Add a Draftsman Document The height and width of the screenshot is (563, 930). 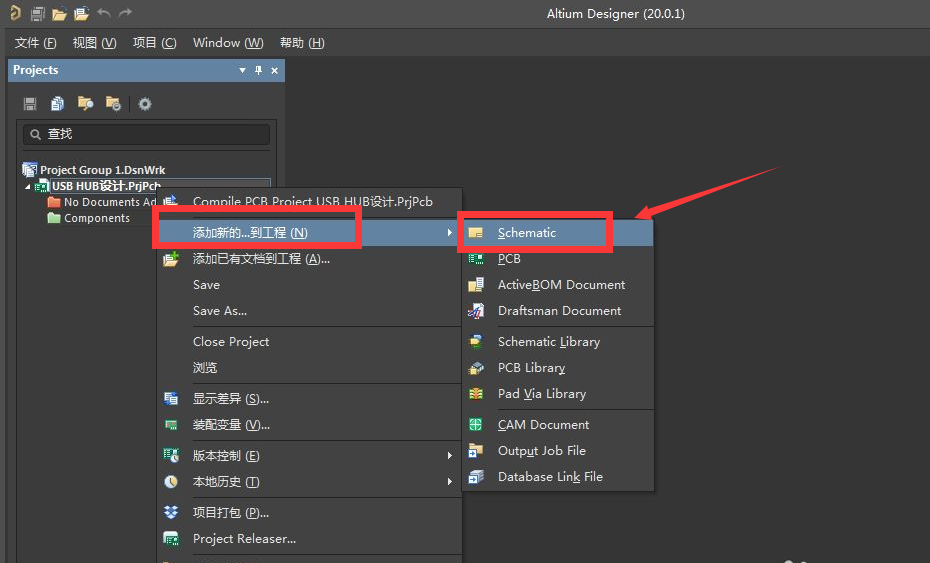pos(558,310)
